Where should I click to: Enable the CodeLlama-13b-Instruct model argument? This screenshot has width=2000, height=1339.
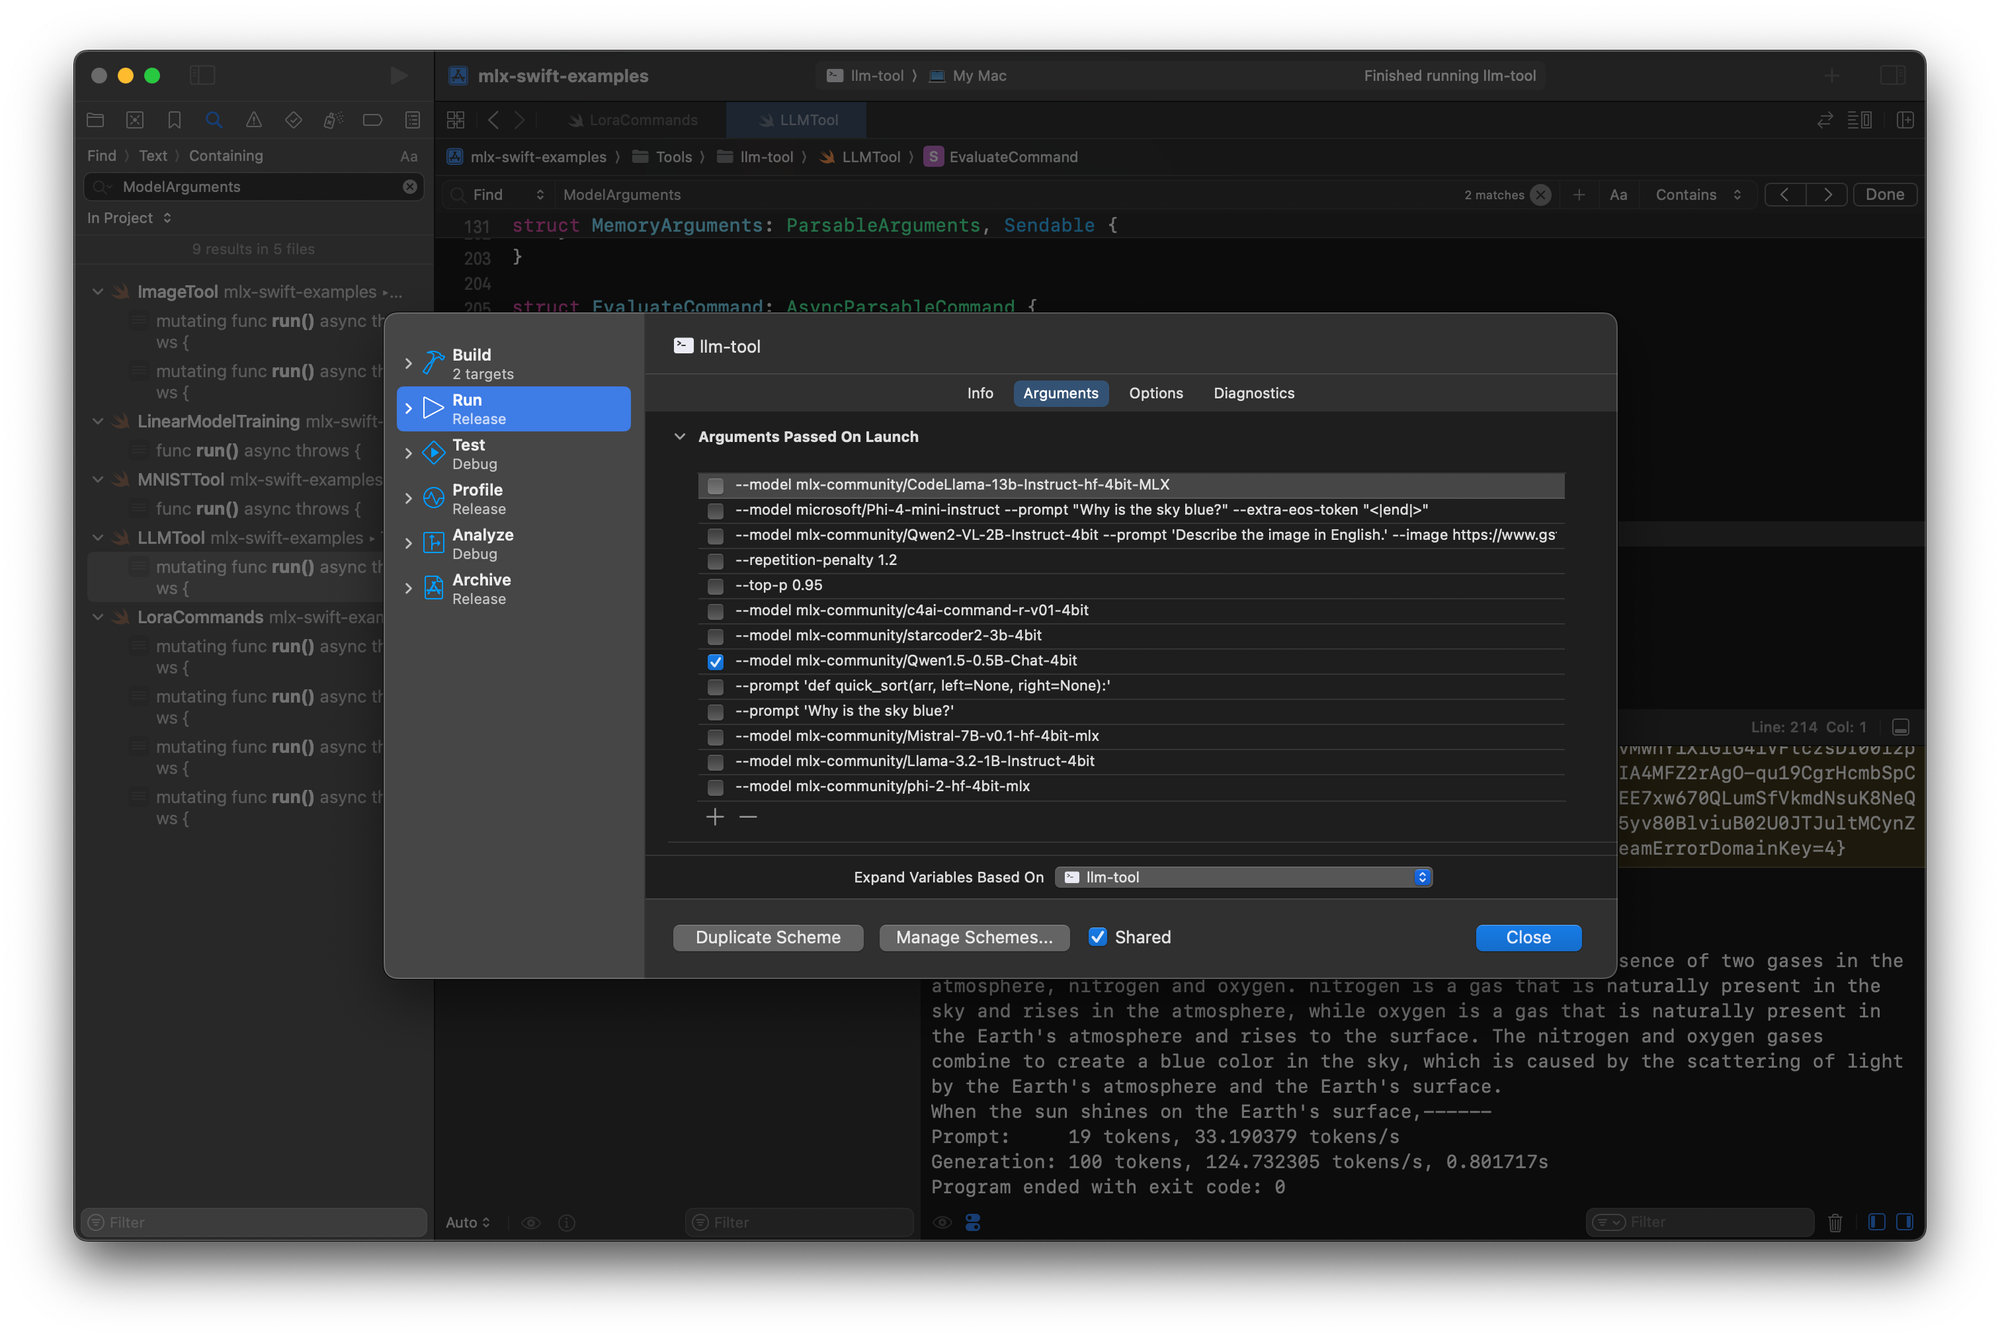715,485
